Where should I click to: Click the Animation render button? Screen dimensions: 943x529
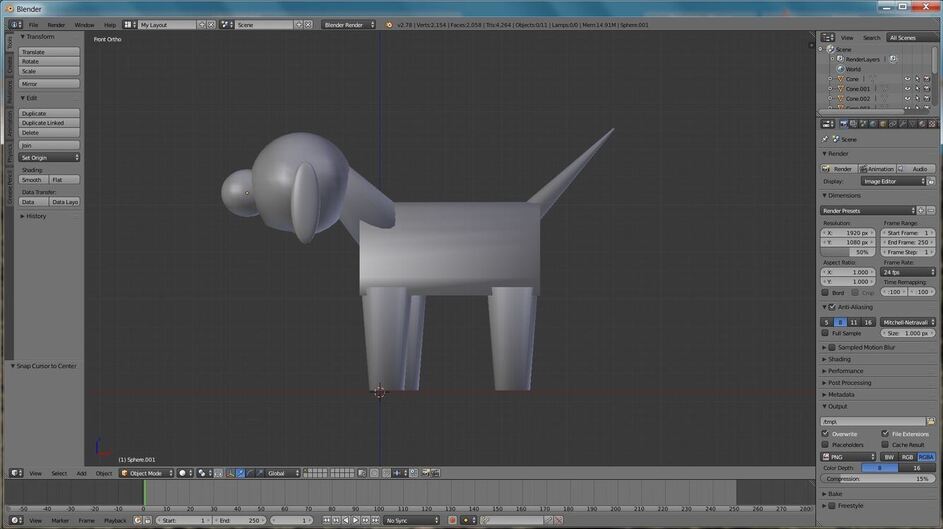[877, 169]
